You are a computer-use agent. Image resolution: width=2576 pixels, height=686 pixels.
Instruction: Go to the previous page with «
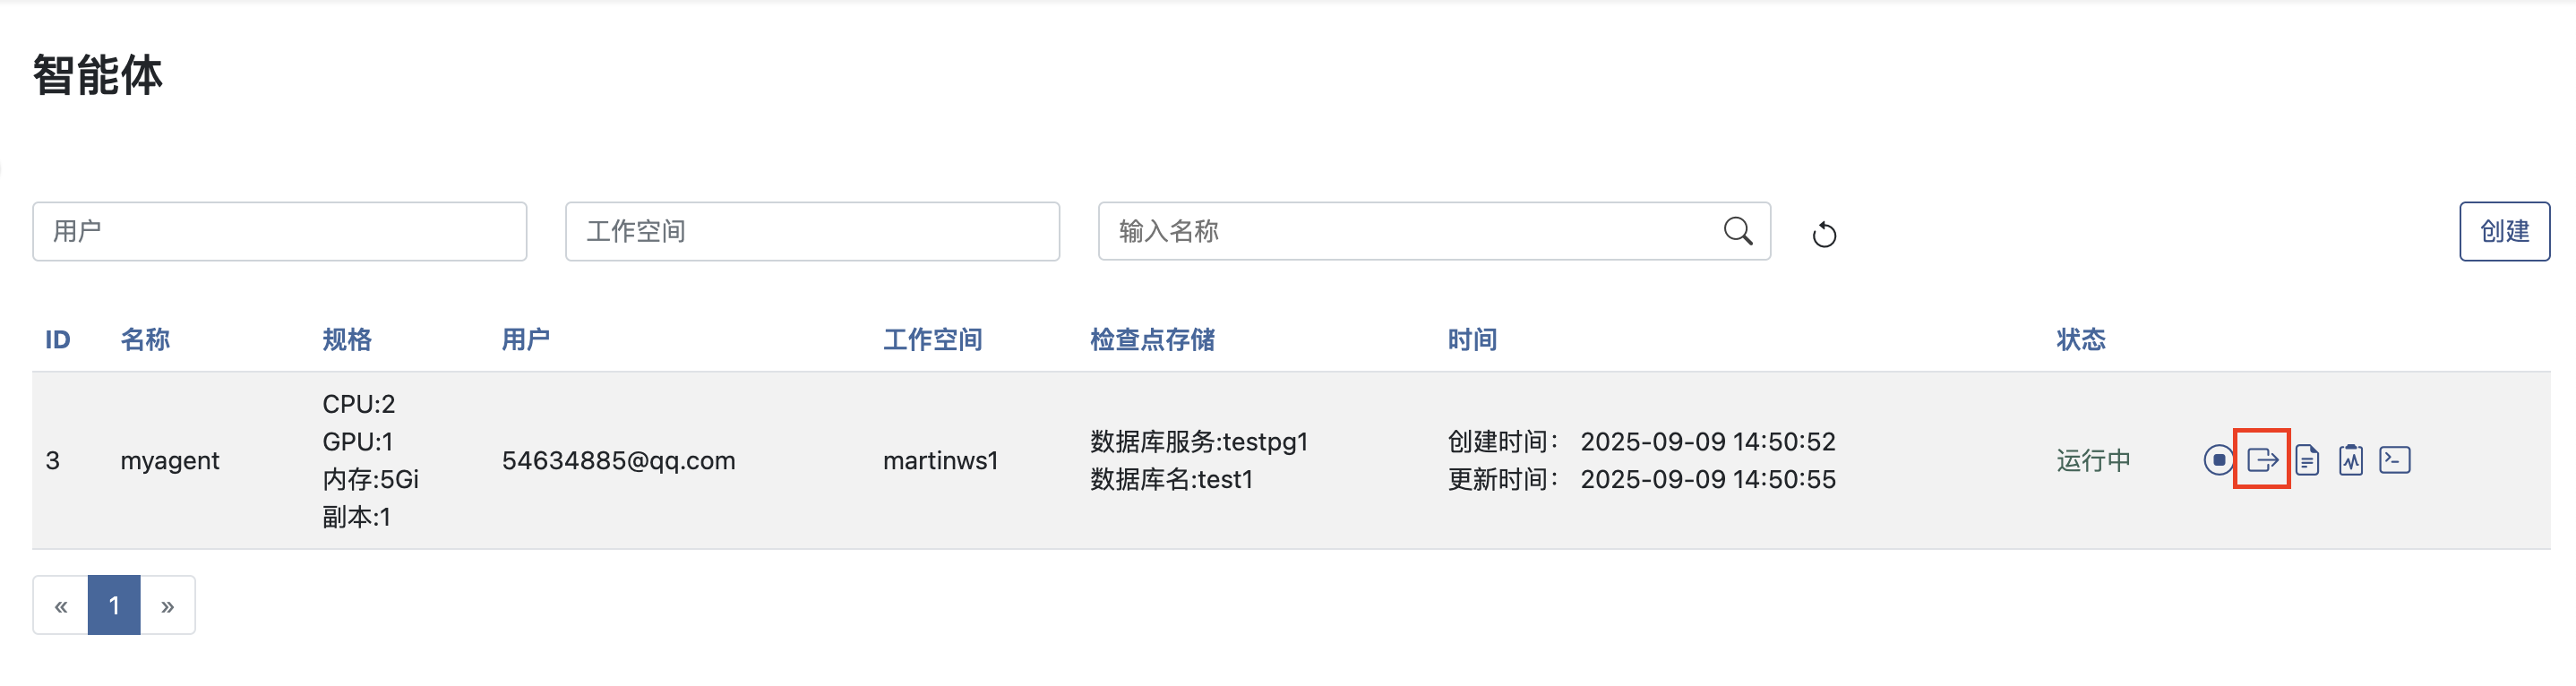click(61, 606)
